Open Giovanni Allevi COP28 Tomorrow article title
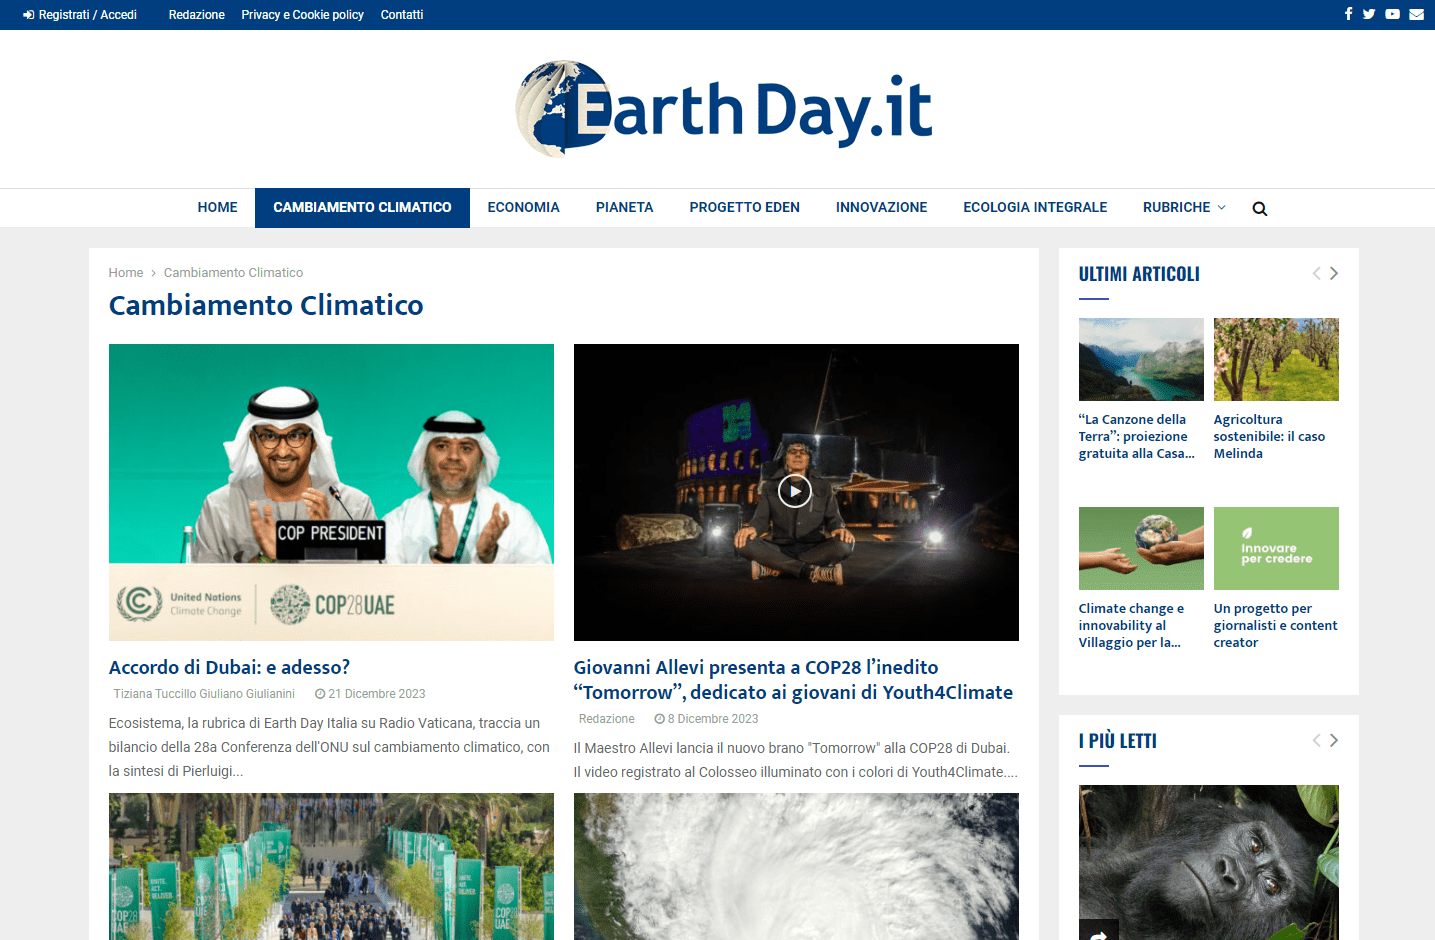The image size is (1435, 940). (x=793, y=680)
